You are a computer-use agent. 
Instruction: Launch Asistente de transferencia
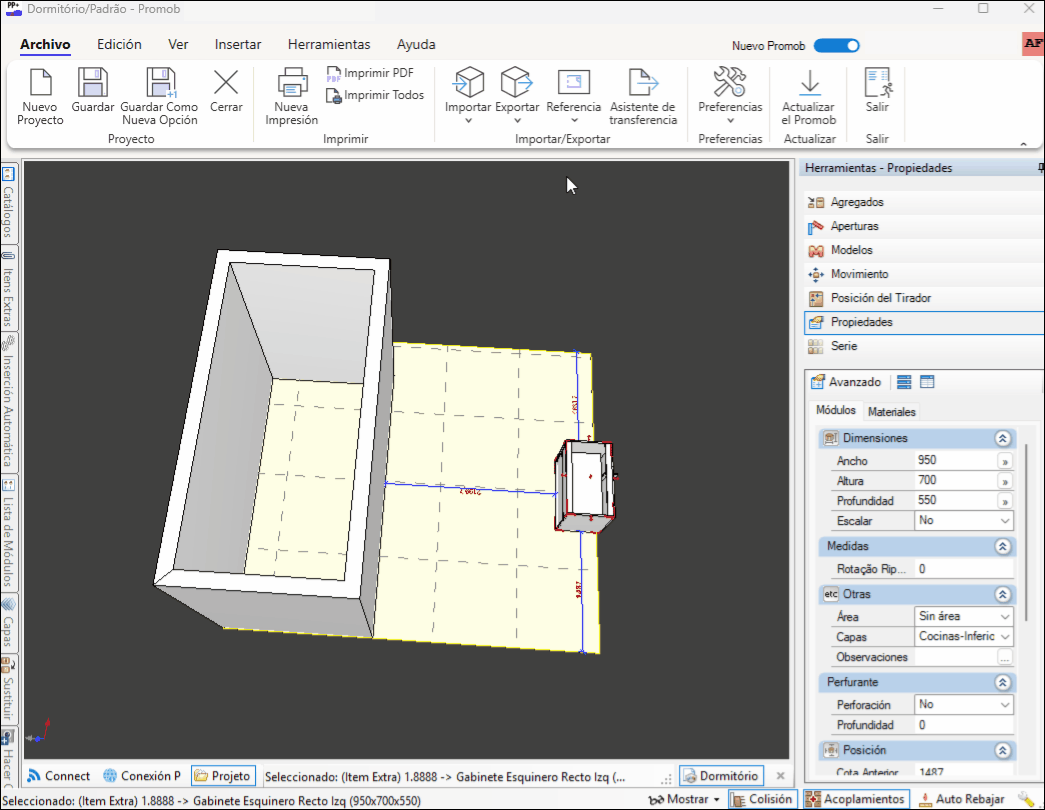tap(642, 82)
